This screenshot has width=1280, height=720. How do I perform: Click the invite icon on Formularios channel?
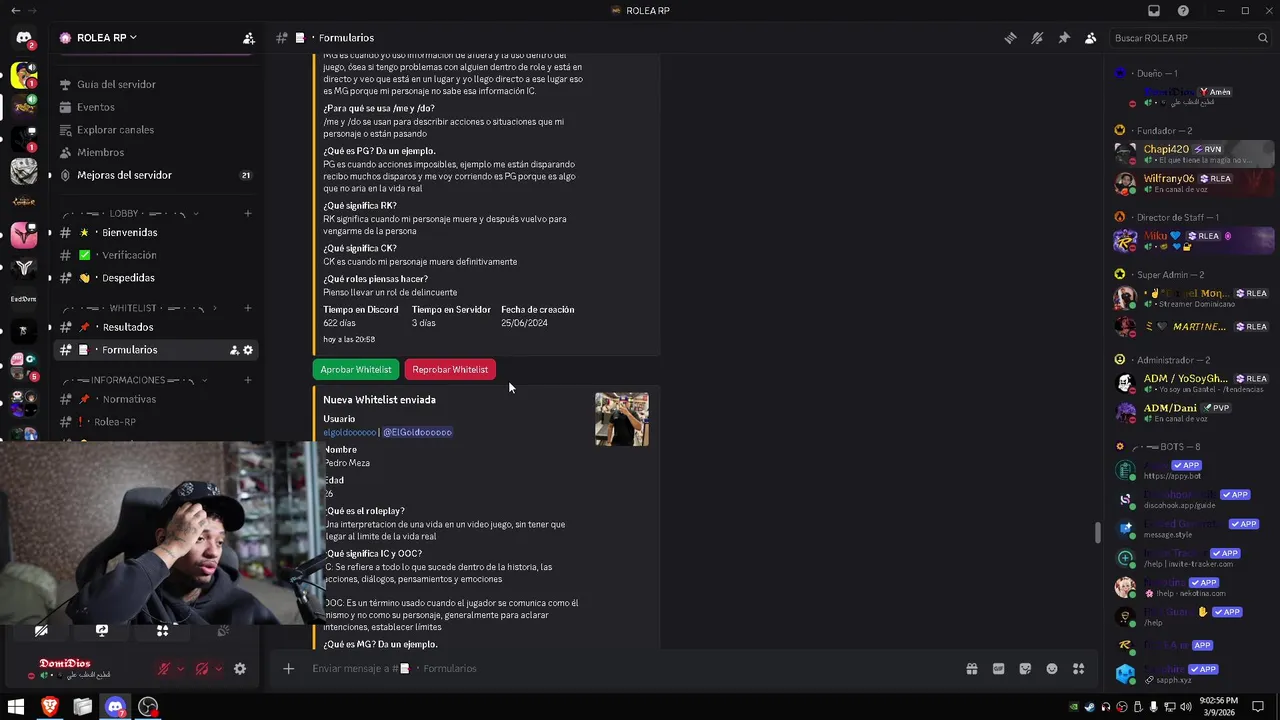point(234,350)
